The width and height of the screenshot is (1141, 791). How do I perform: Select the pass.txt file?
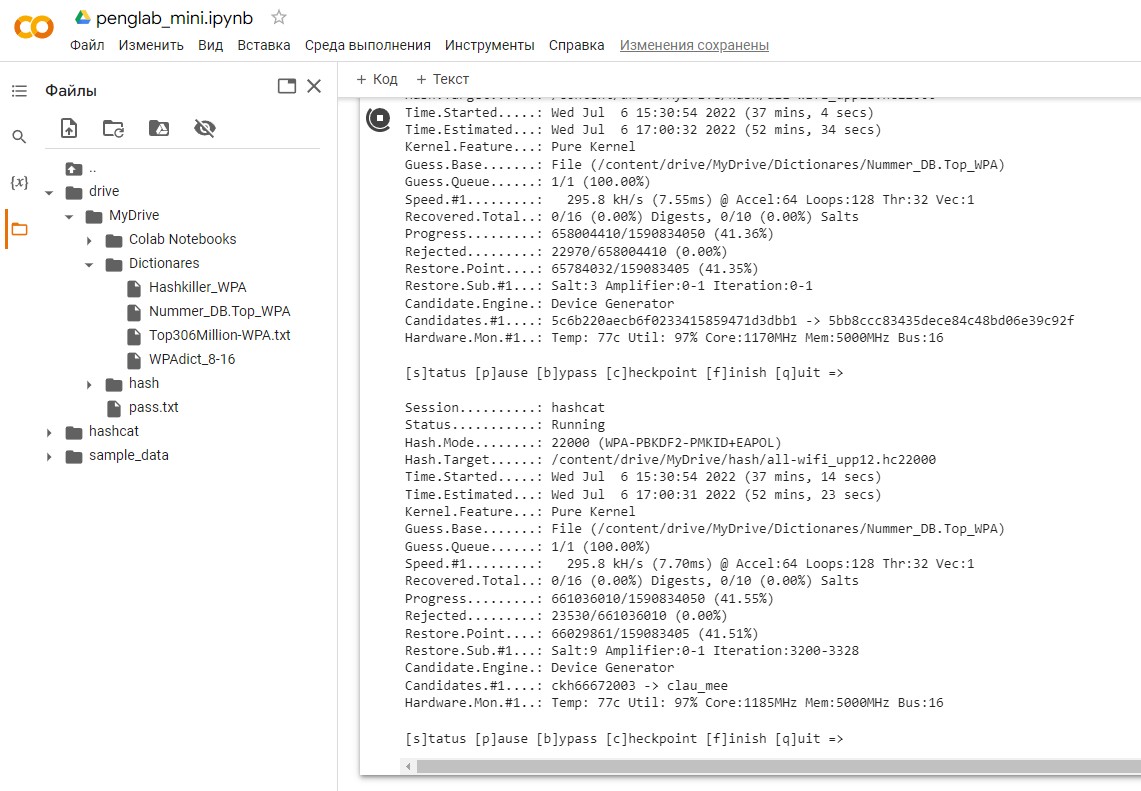[153, 408]
